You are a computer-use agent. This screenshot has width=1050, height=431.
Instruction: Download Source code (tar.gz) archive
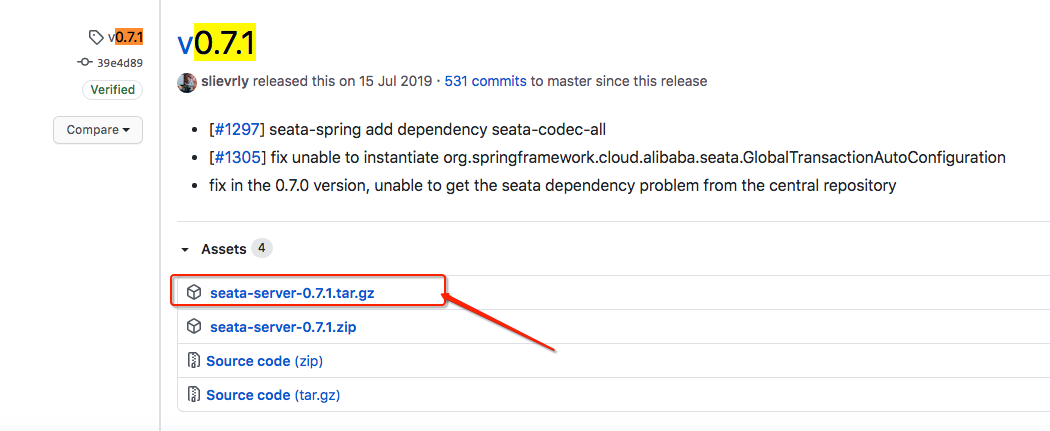point(273,395)
